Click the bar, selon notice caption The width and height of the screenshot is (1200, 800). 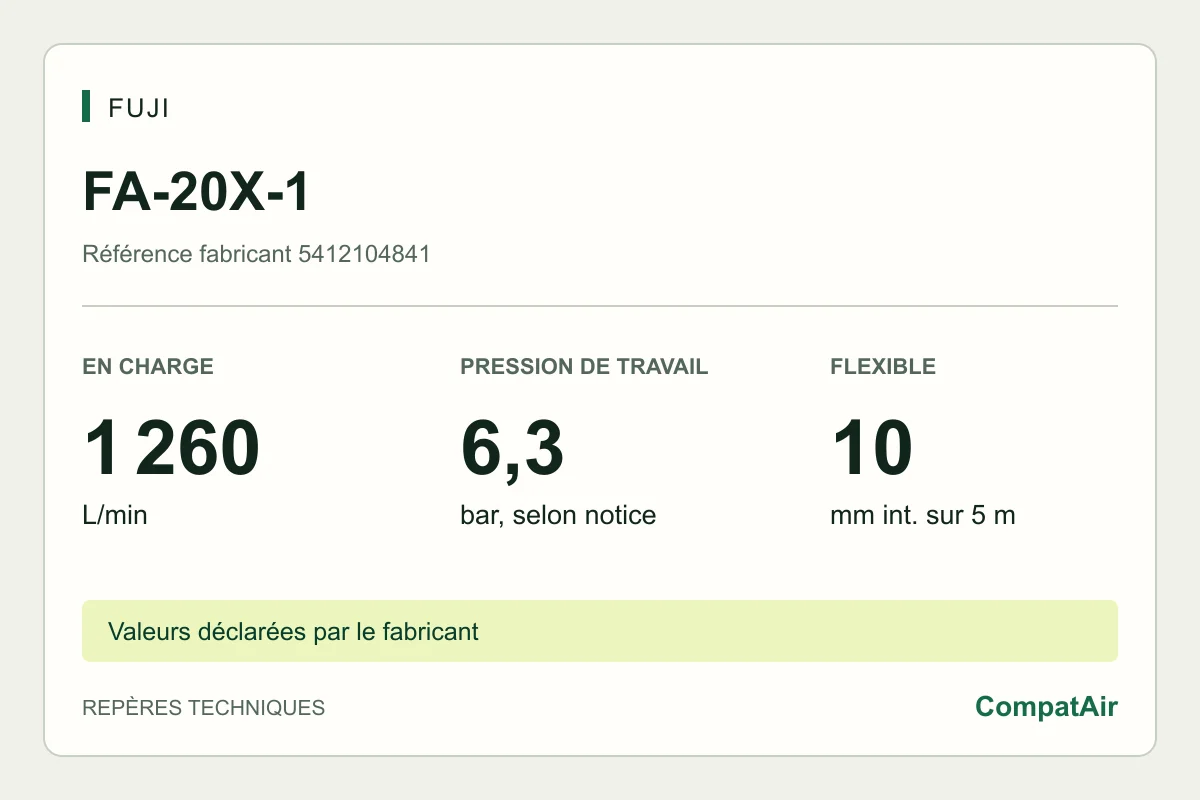coord(558,516)
